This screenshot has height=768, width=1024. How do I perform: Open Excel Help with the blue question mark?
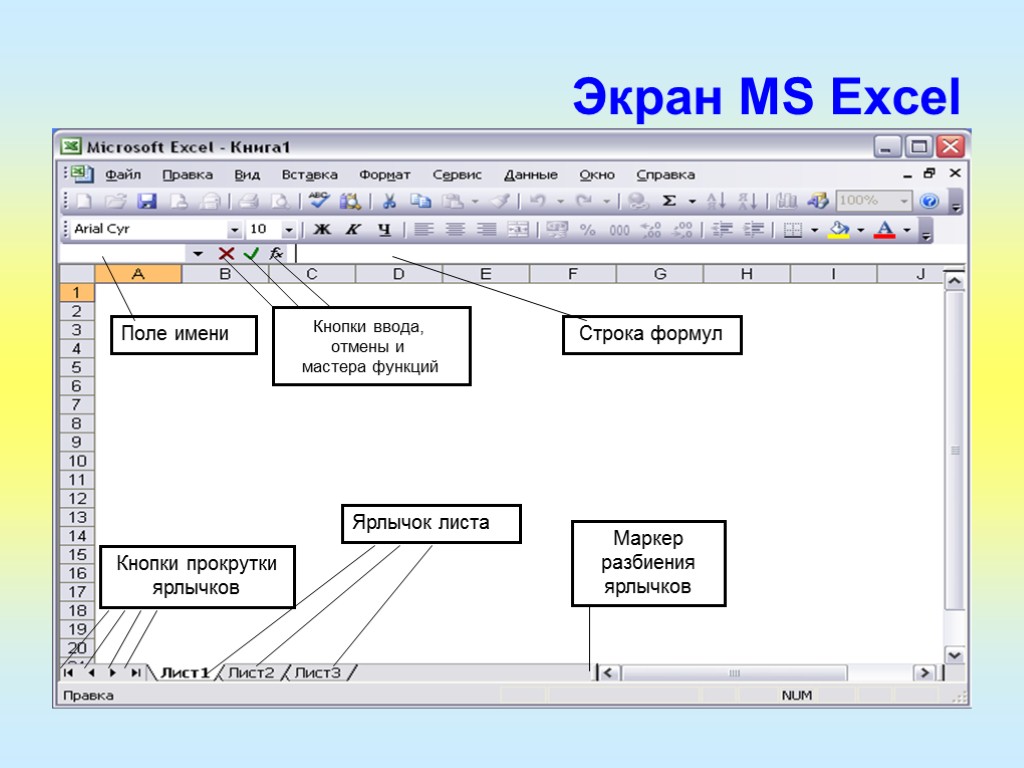click(929, 201)
